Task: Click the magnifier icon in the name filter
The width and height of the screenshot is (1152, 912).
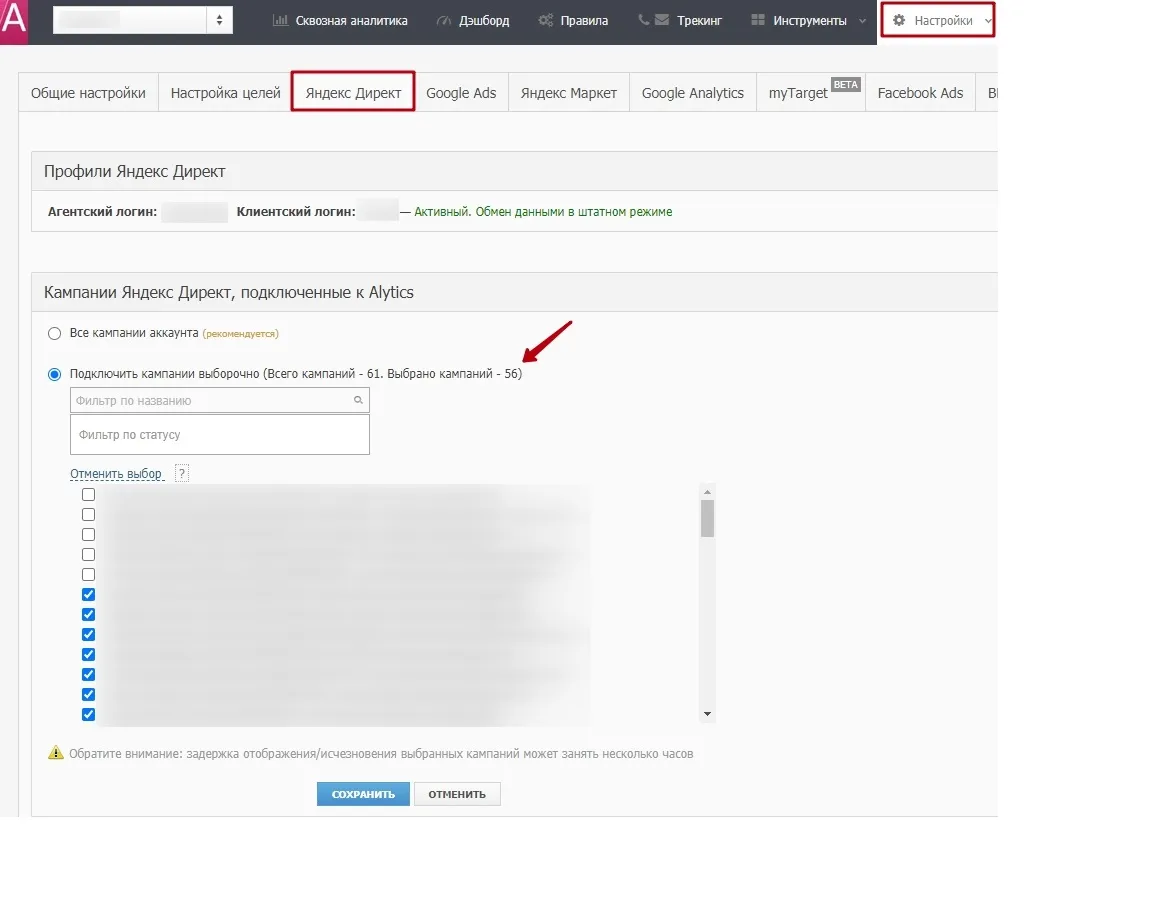Action: (359, 401)
